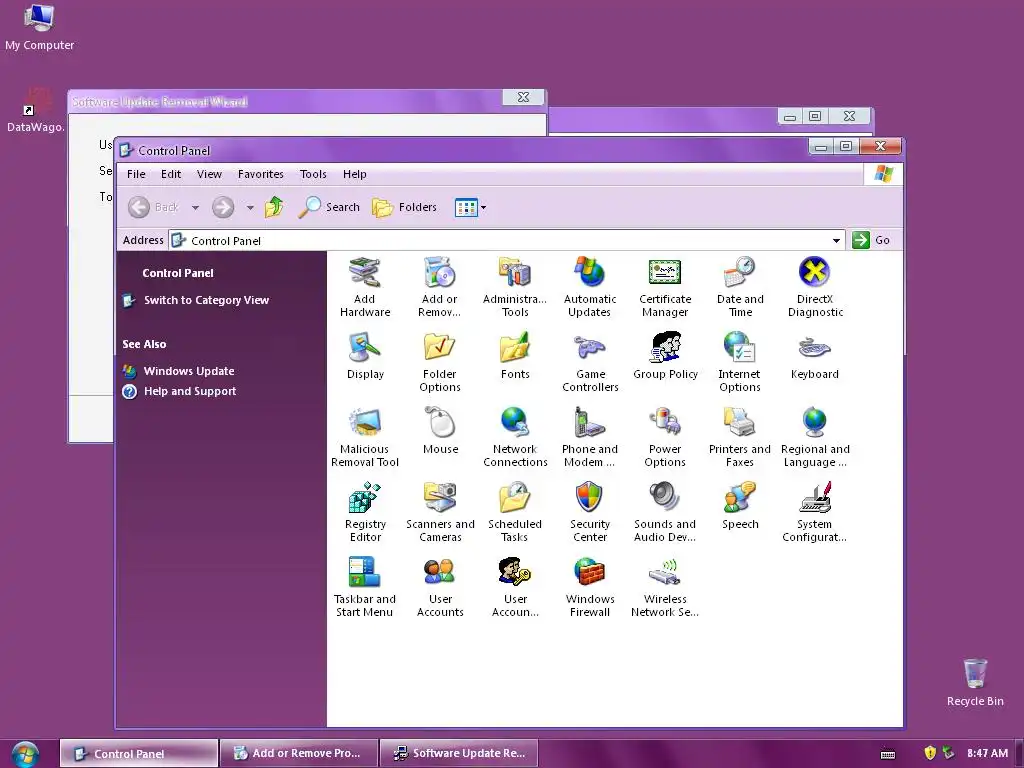1024x768 pixels.
Task: Open Taskbar and Start Menu settings
Action: coord(364,588)
